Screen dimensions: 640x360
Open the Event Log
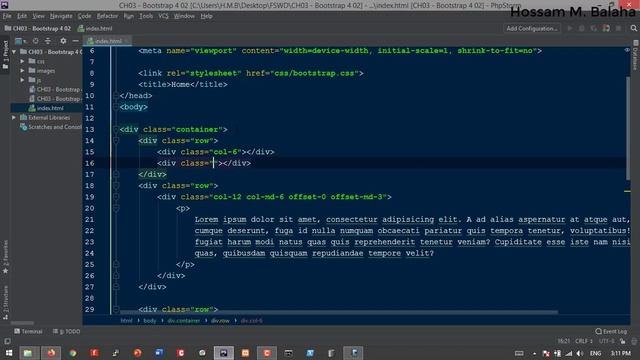tap(611, 331)
